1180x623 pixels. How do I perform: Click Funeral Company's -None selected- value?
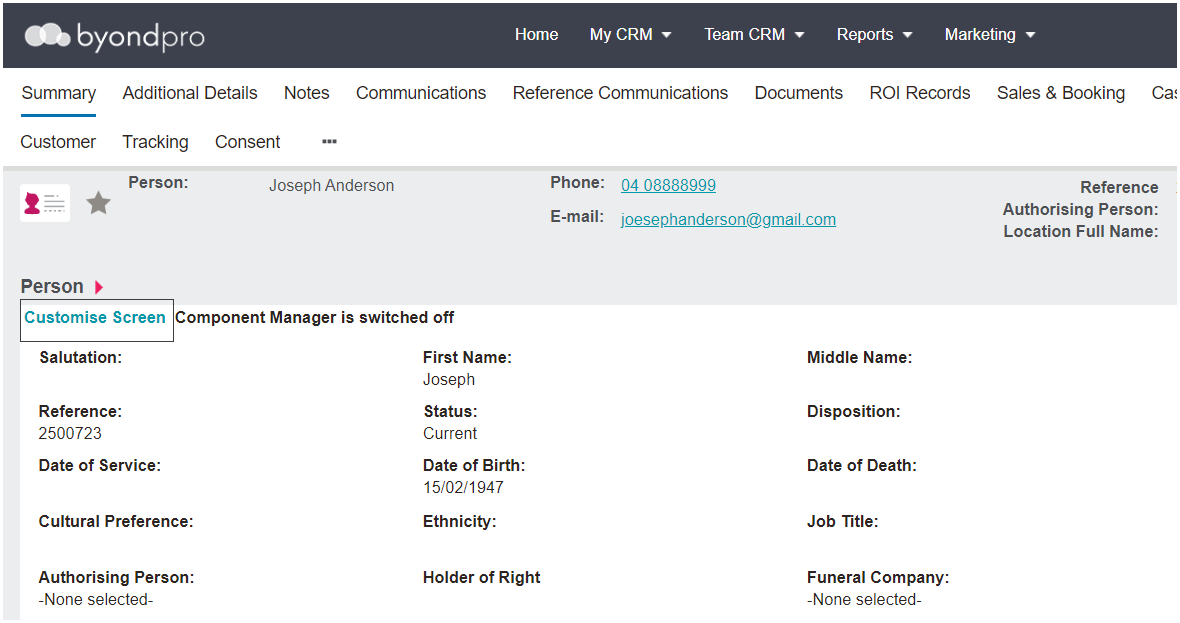coord(864,600)
